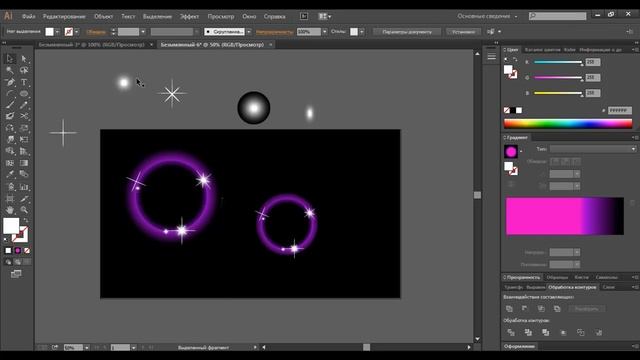This screenshot has width=640, height=360.
Task: Click the Параметры документа button
Action: (x=407, y=32)
